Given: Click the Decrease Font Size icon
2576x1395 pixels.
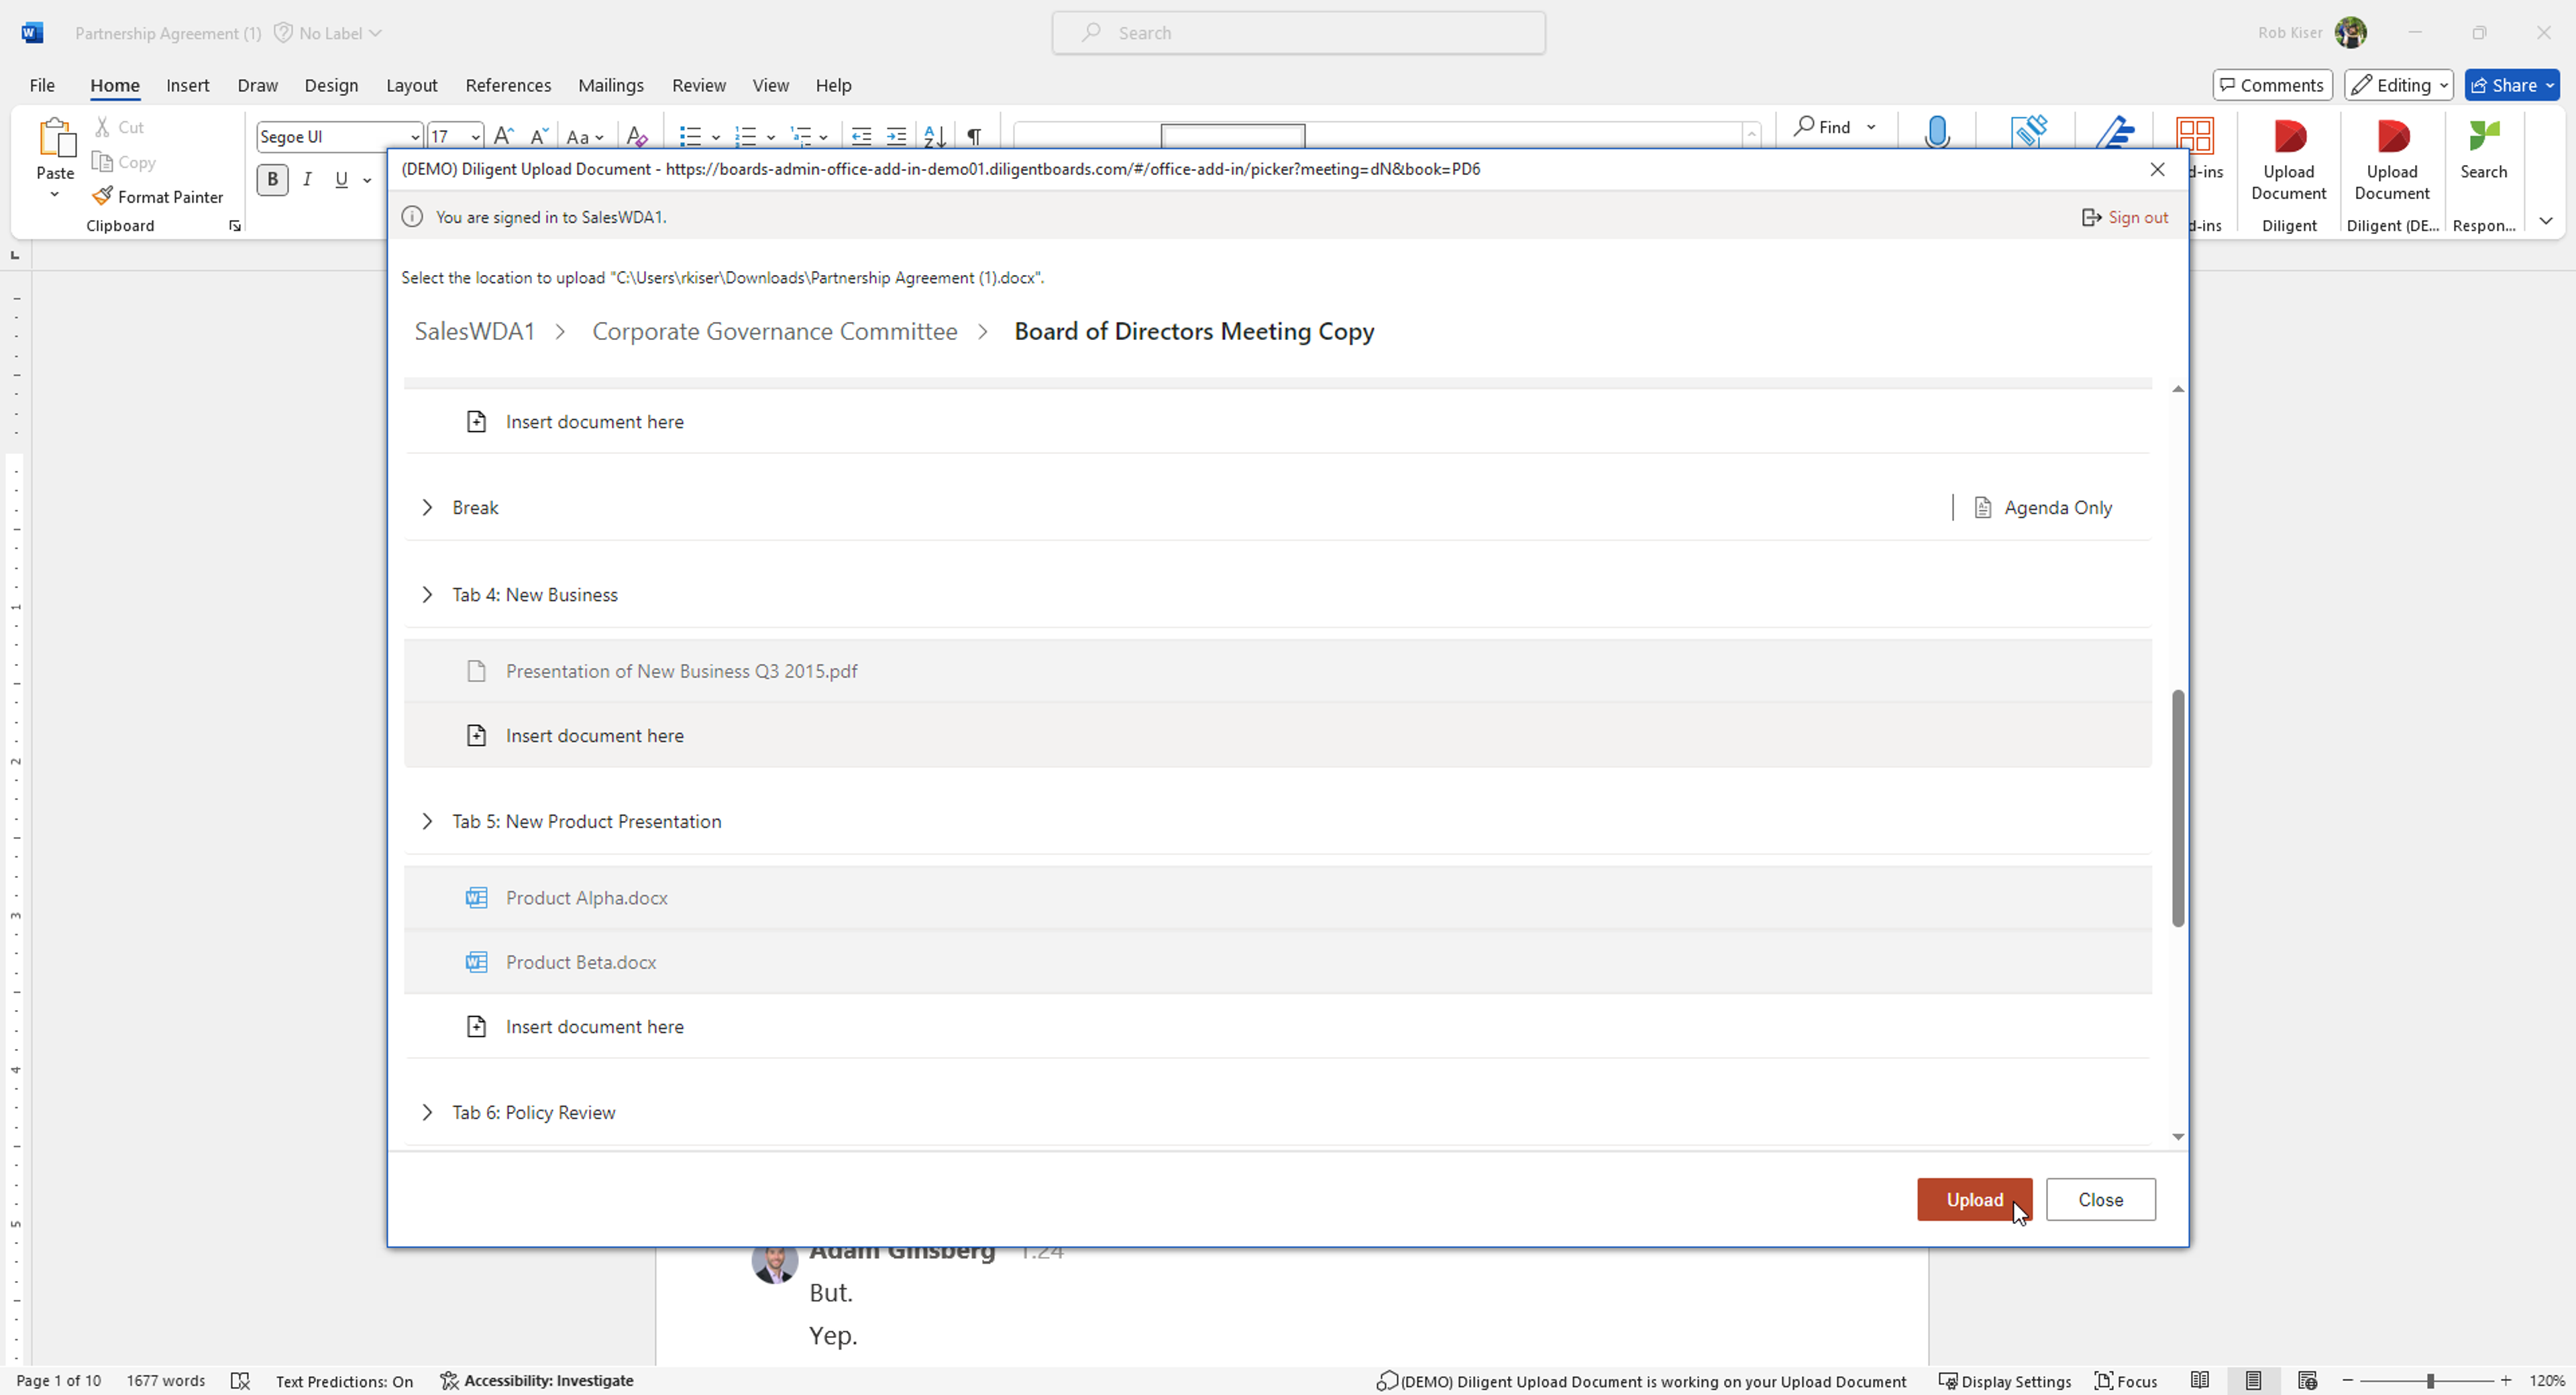Looking at the screenshot, I should 538,136.
